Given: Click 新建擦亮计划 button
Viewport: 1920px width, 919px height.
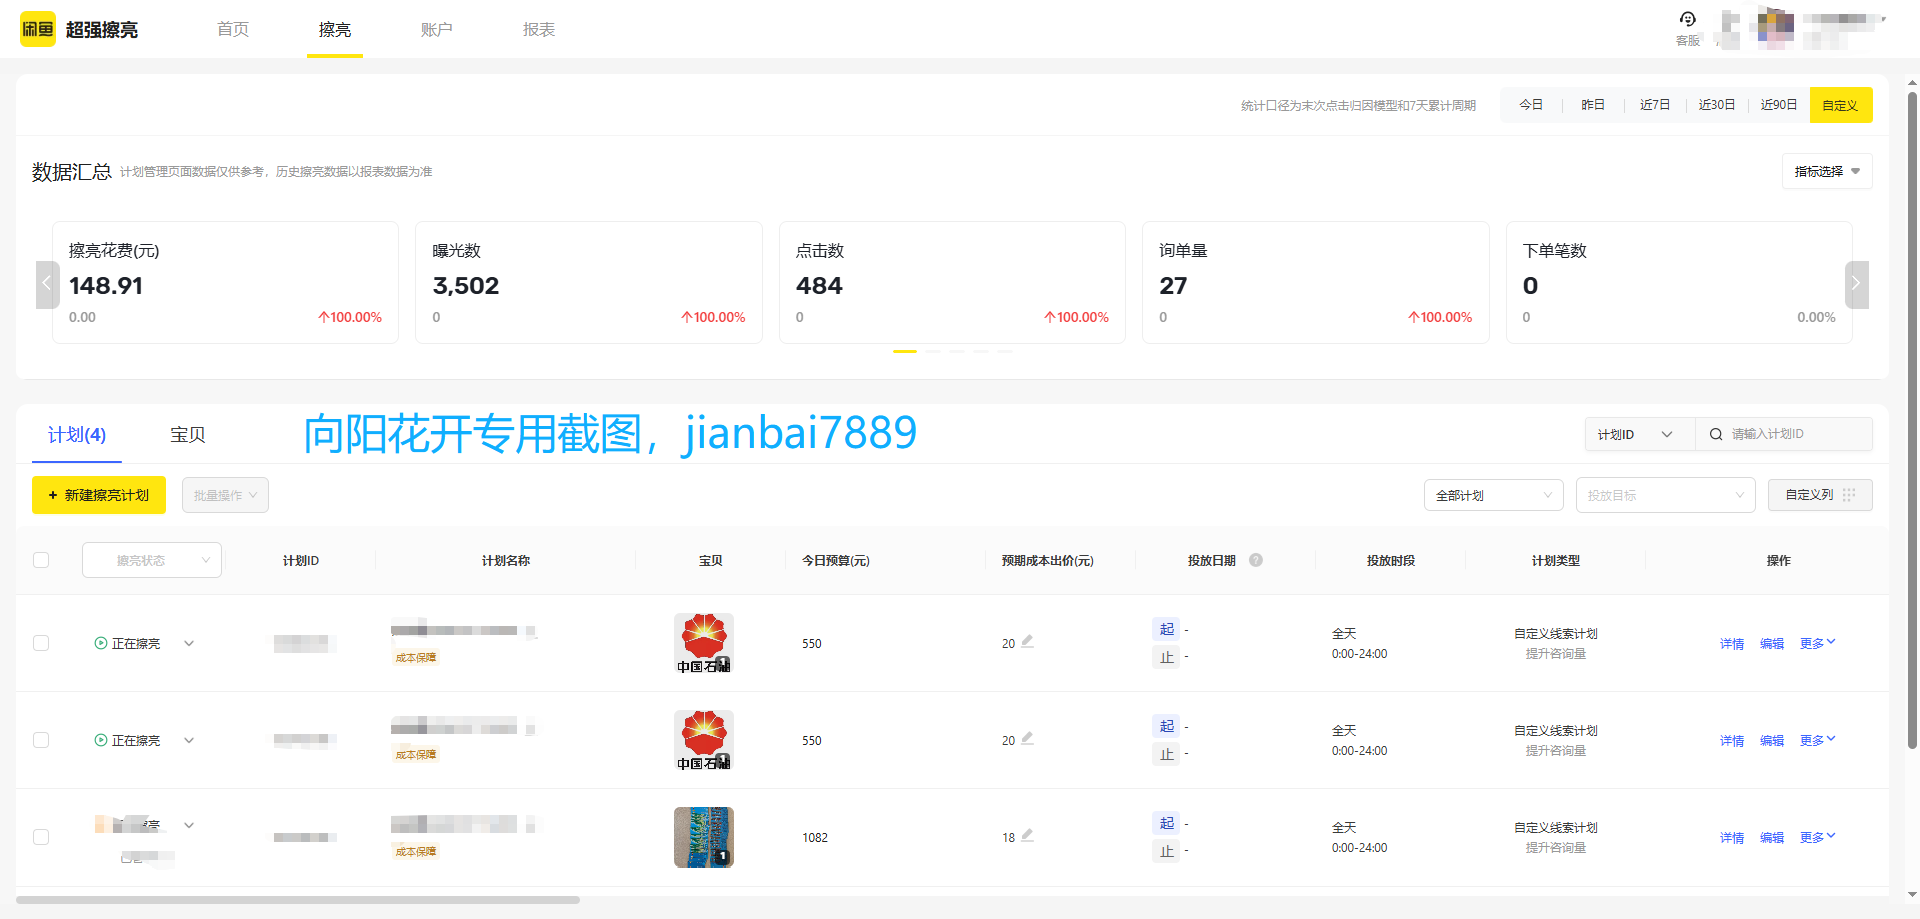Looking at the screenshot, I should coord(99,495).
